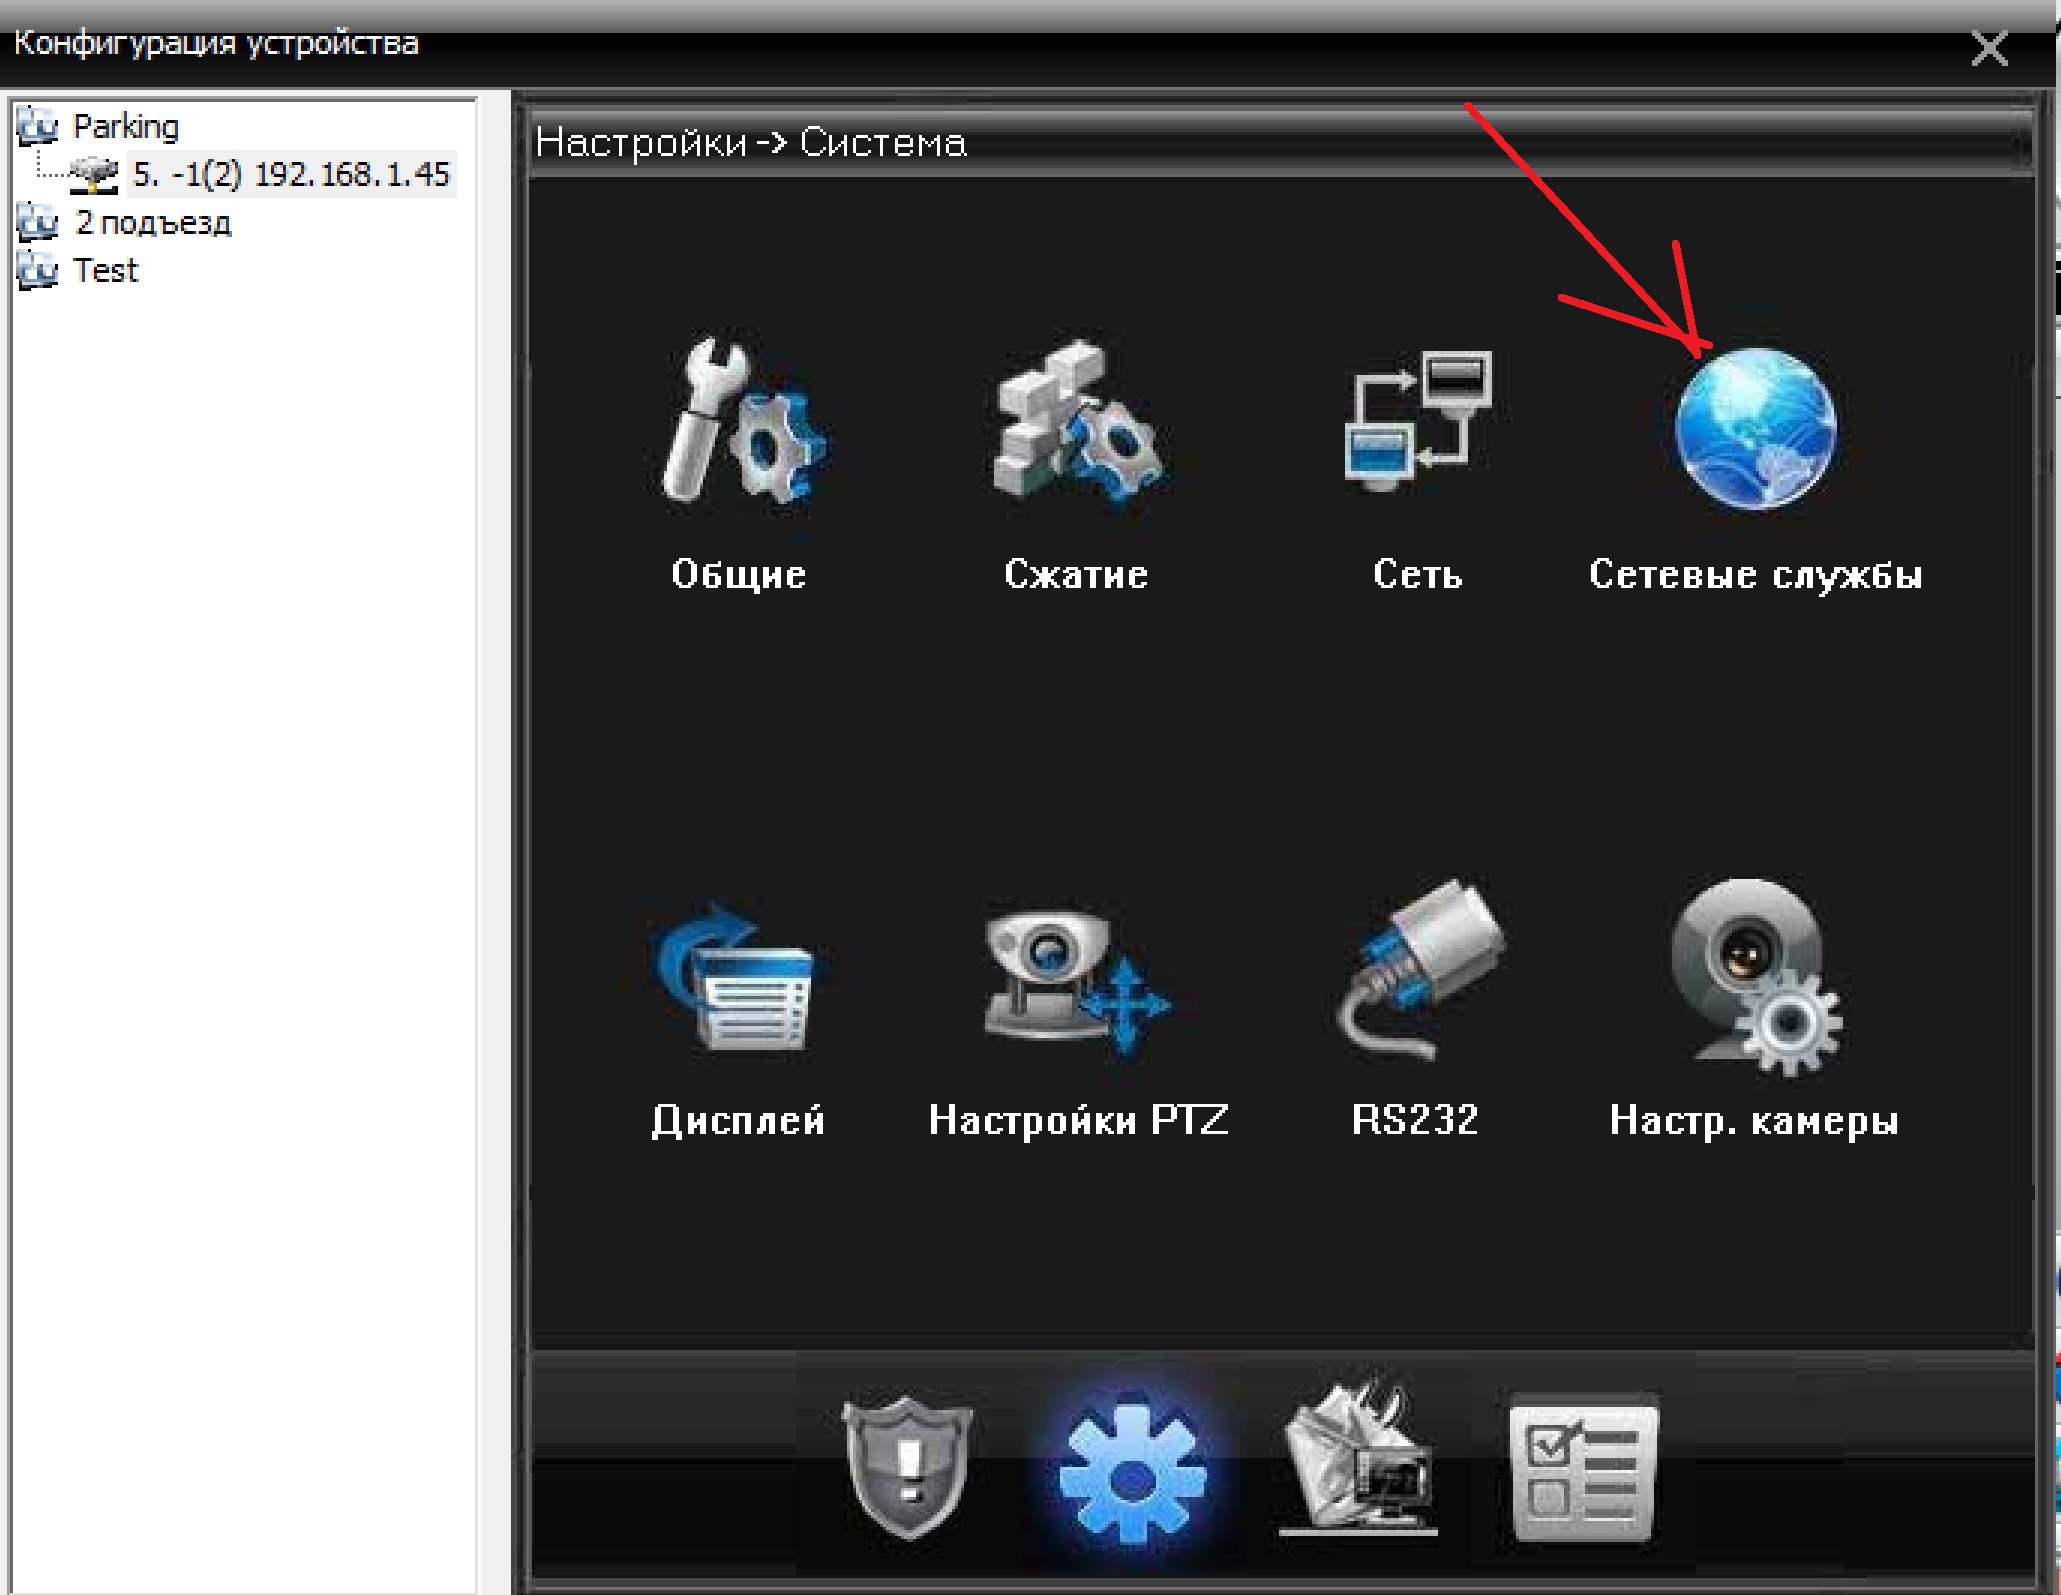2061x1595 pixels.
Task: Open the Настройки PTZ camera icon
Action: click(1075, 980)
